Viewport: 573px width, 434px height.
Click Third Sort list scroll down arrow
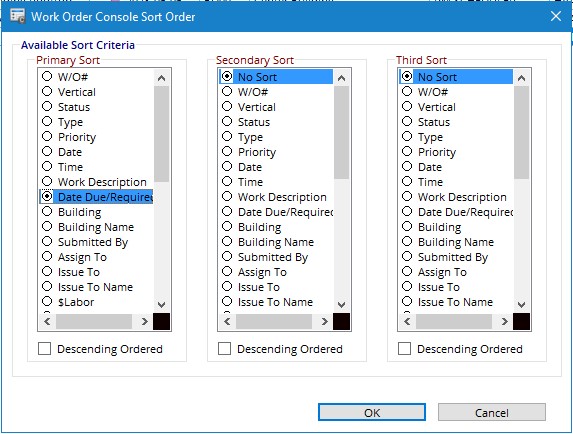(x=521, y=304)
